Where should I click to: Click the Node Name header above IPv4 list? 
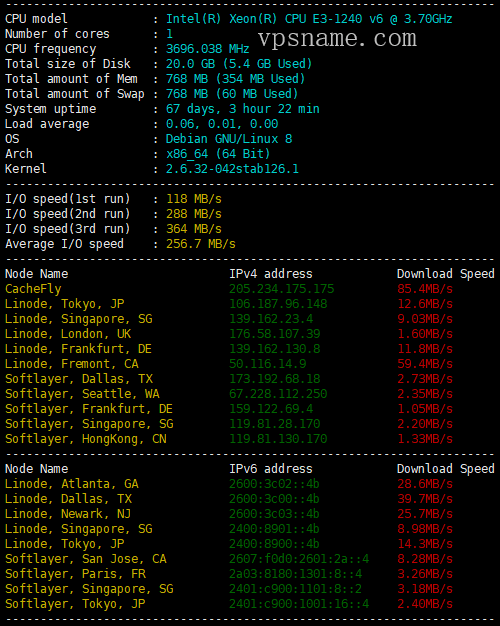click(x=36, y=274)
